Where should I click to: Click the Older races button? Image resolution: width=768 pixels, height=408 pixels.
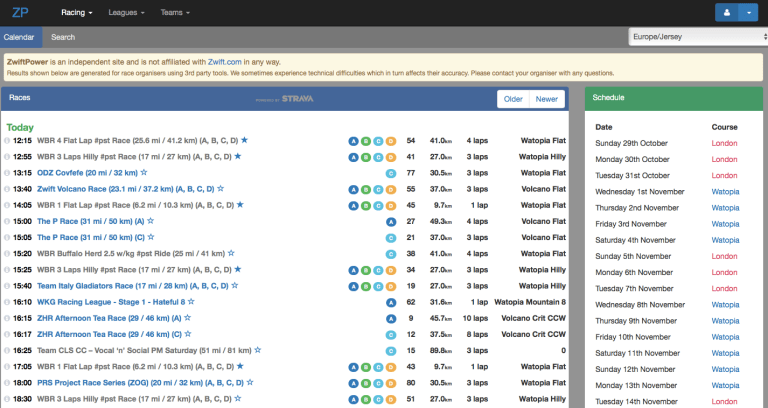pos(513,99)
